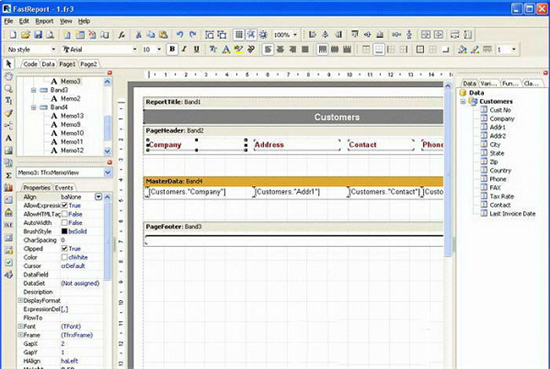Screen dimensions: 550x369
Task: Collapse the Band4 tree node
Action: 34,107
